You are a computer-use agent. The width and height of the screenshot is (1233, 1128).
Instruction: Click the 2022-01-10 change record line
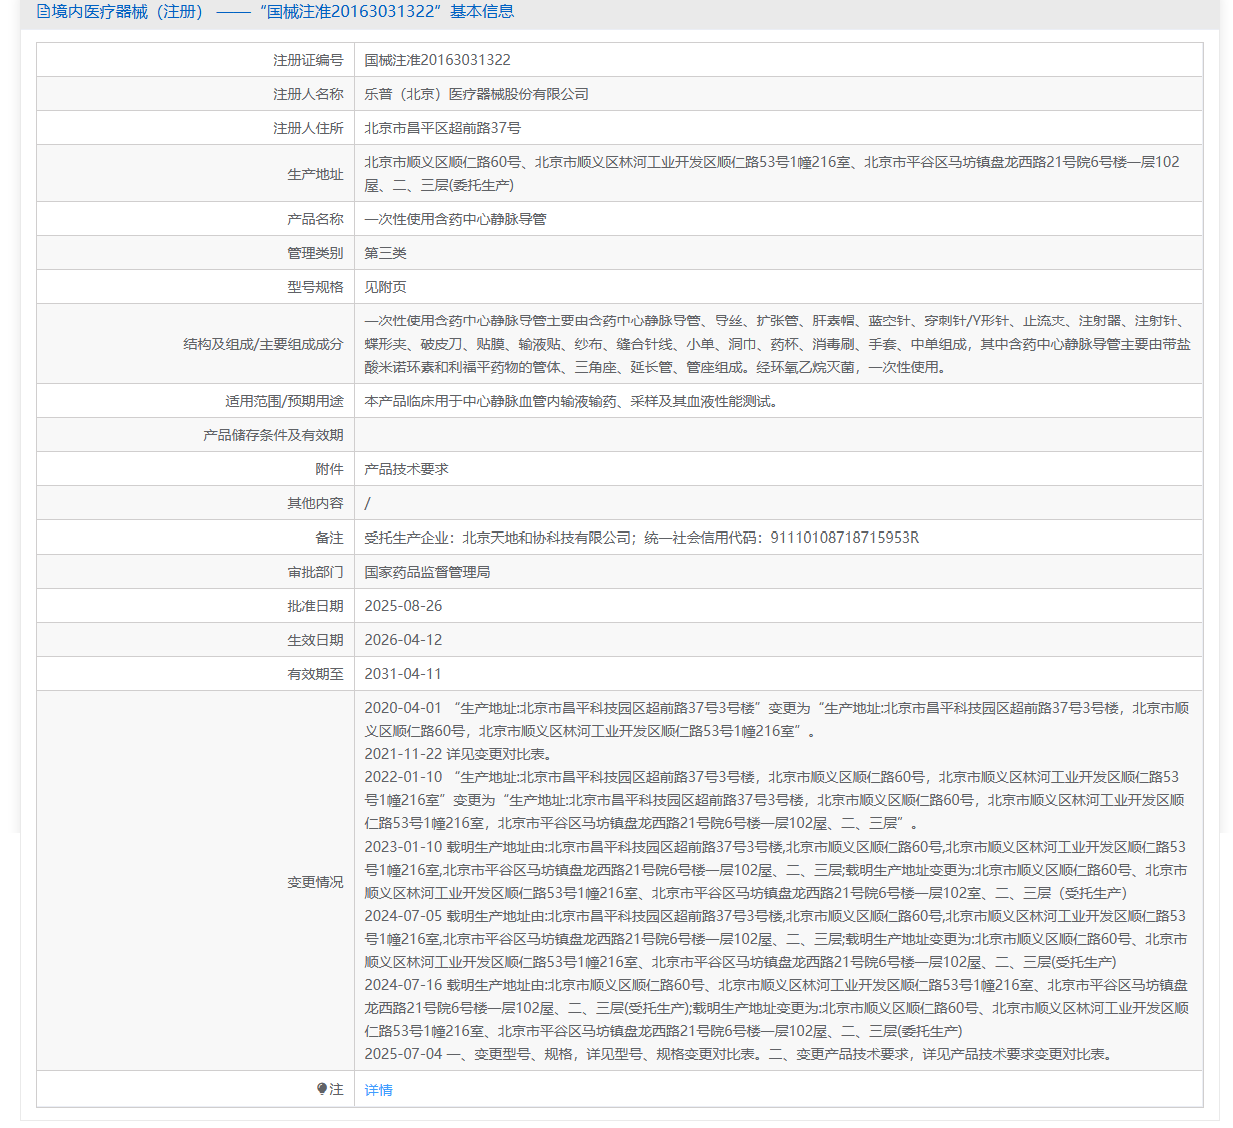pyautogui.click(x=775, y=800)
